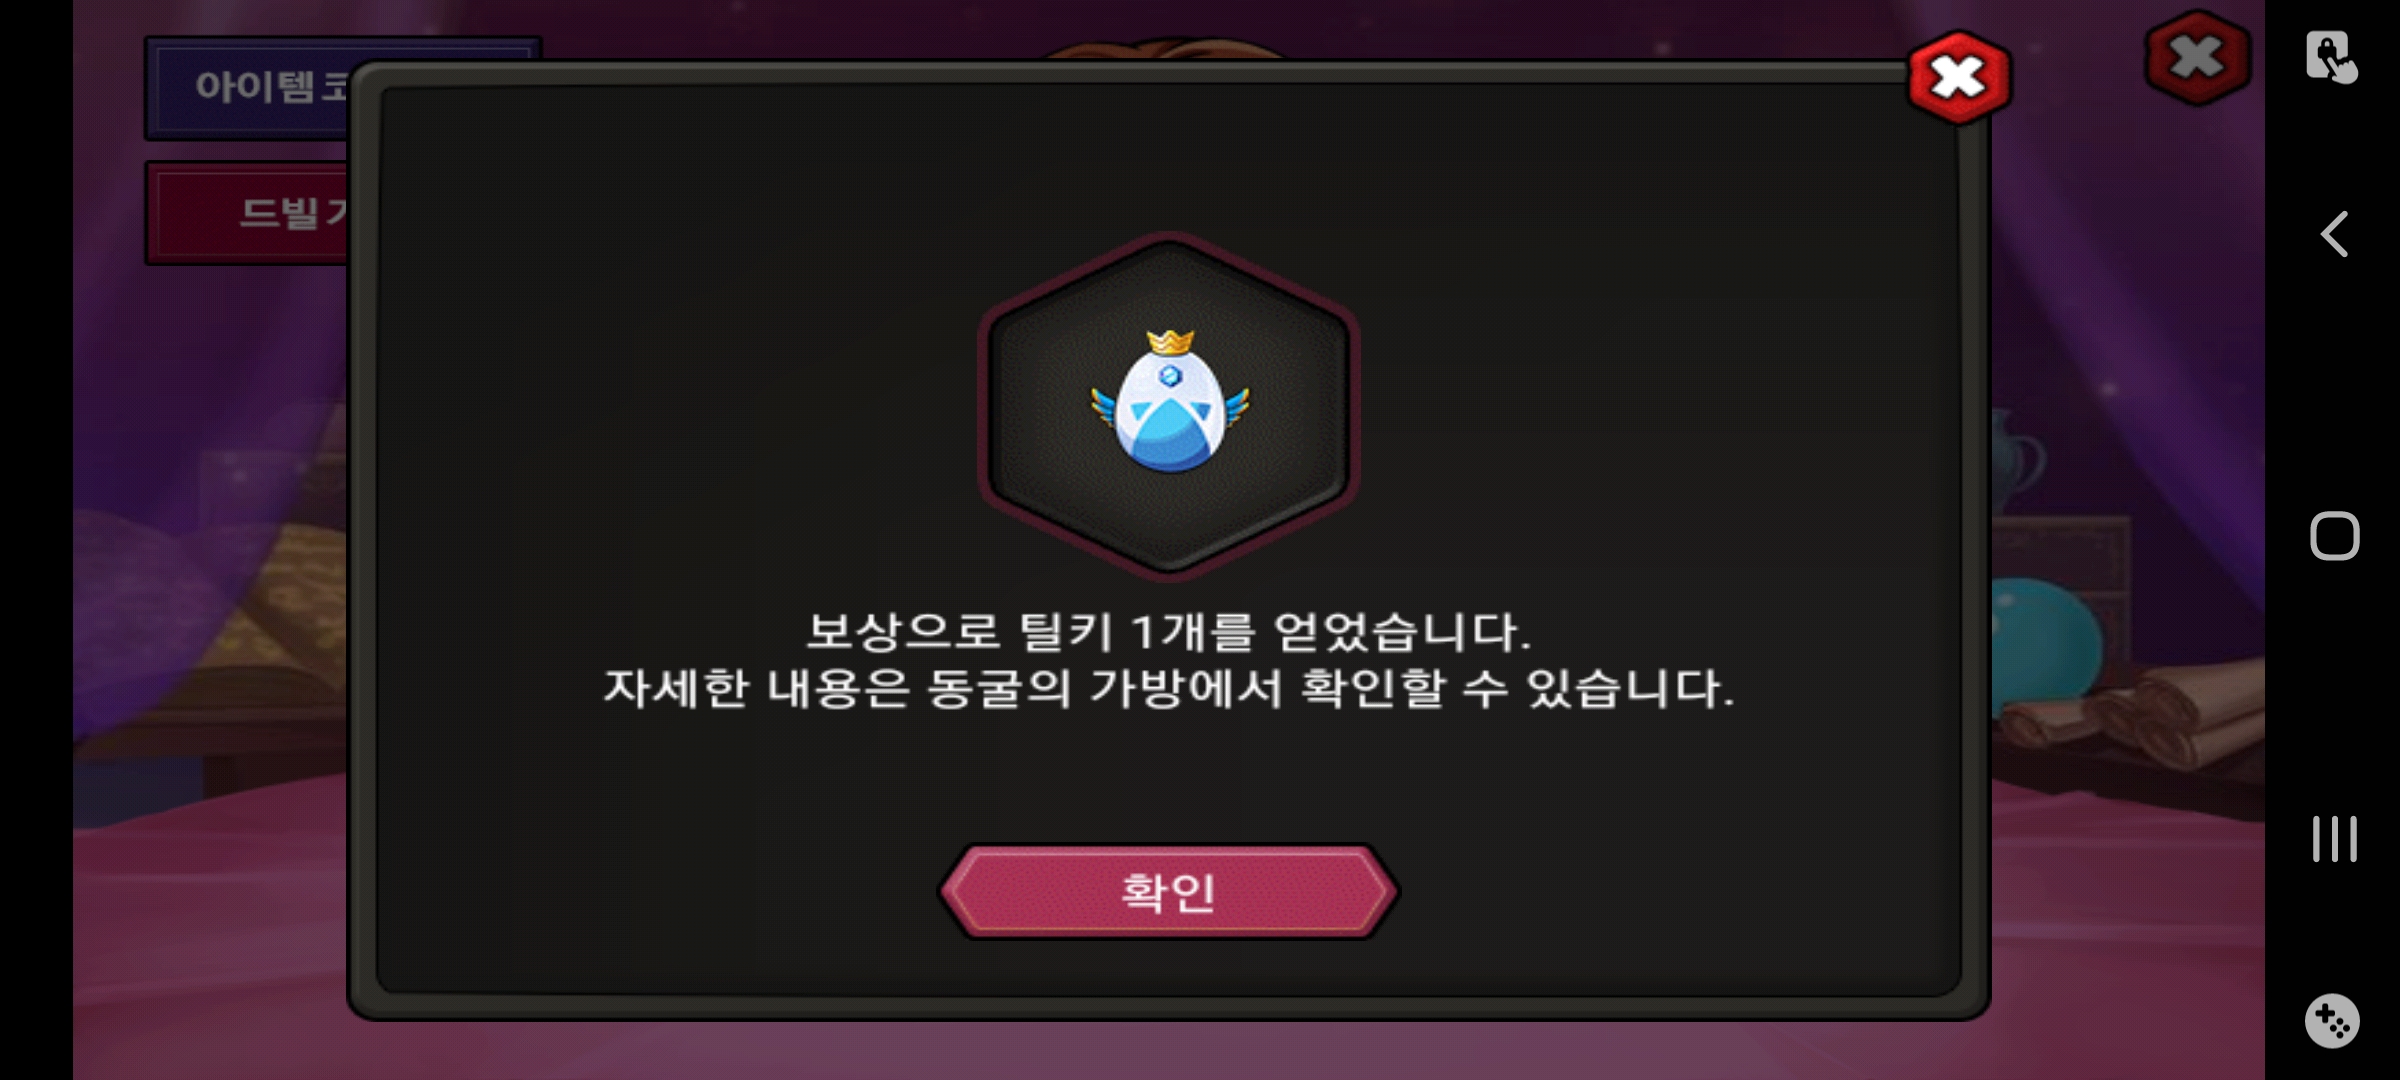The image size is (2400, 1080).
Task: Tap the Android back arrow
Action: [x=2334, y=235]
